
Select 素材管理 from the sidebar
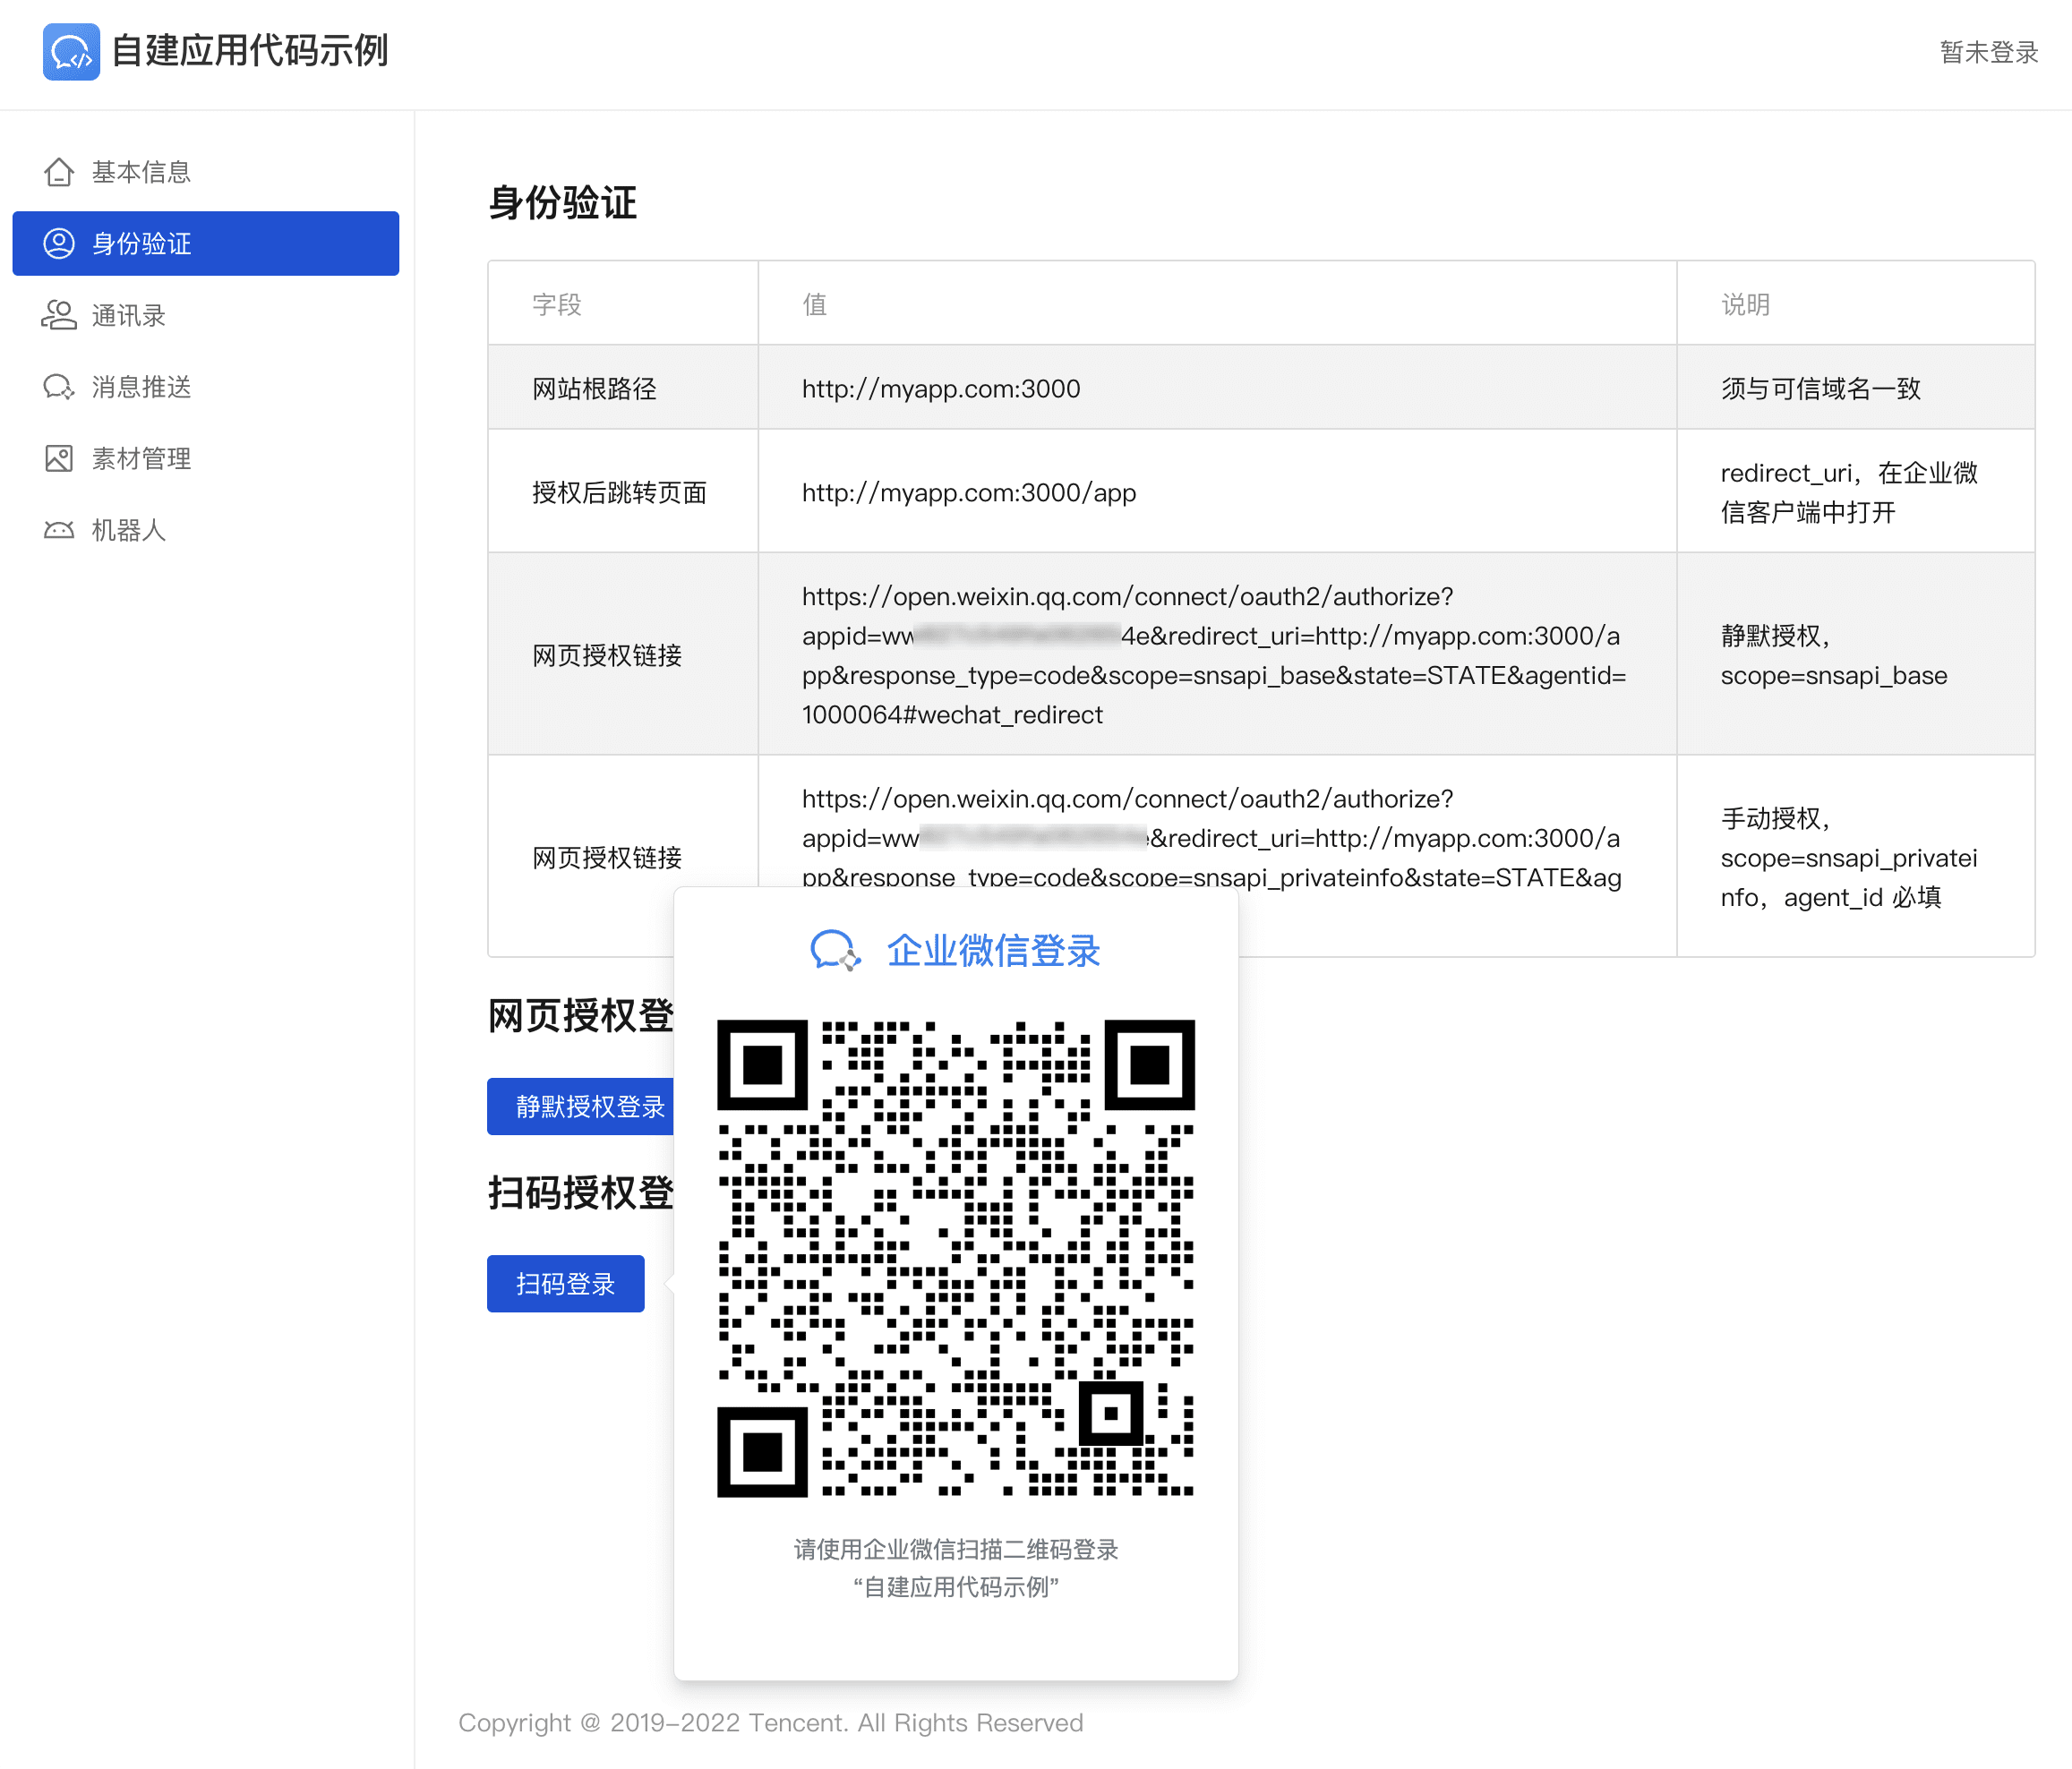(x=141, y=458)
